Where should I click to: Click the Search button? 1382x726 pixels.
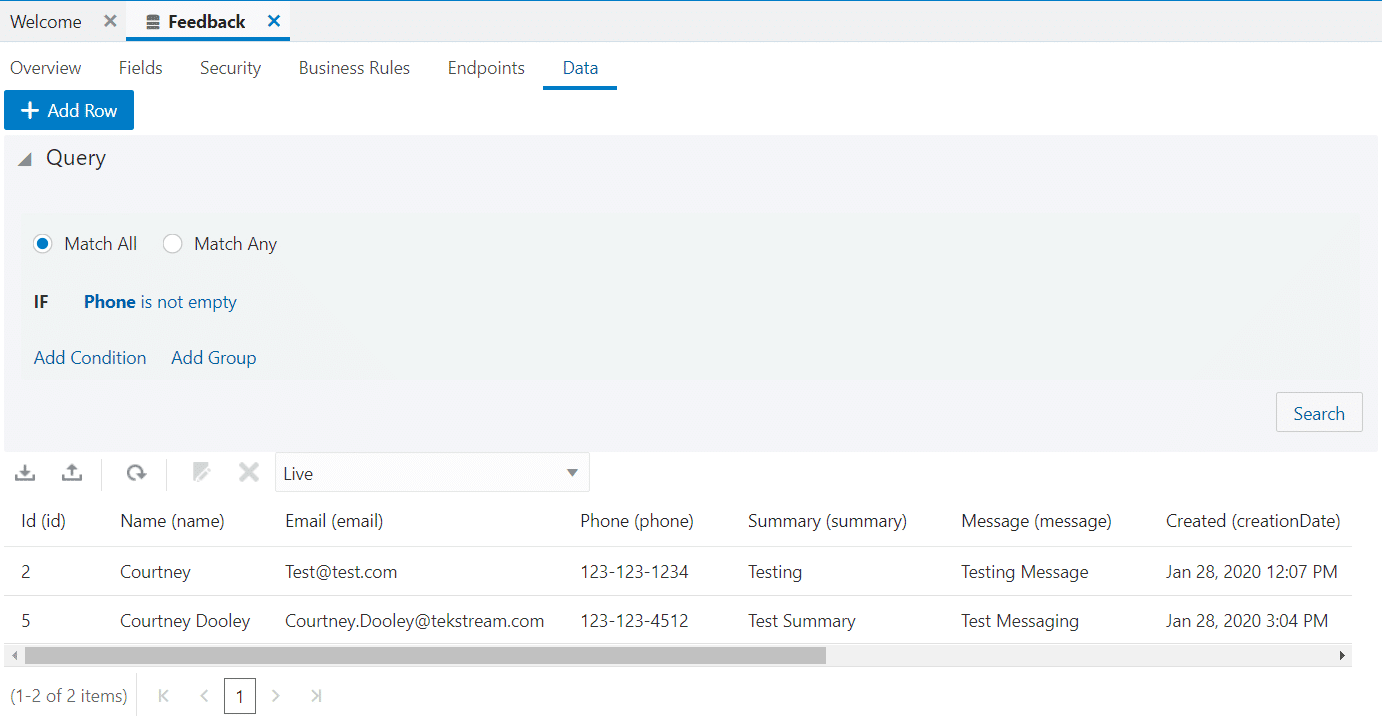coord(1319,413)
